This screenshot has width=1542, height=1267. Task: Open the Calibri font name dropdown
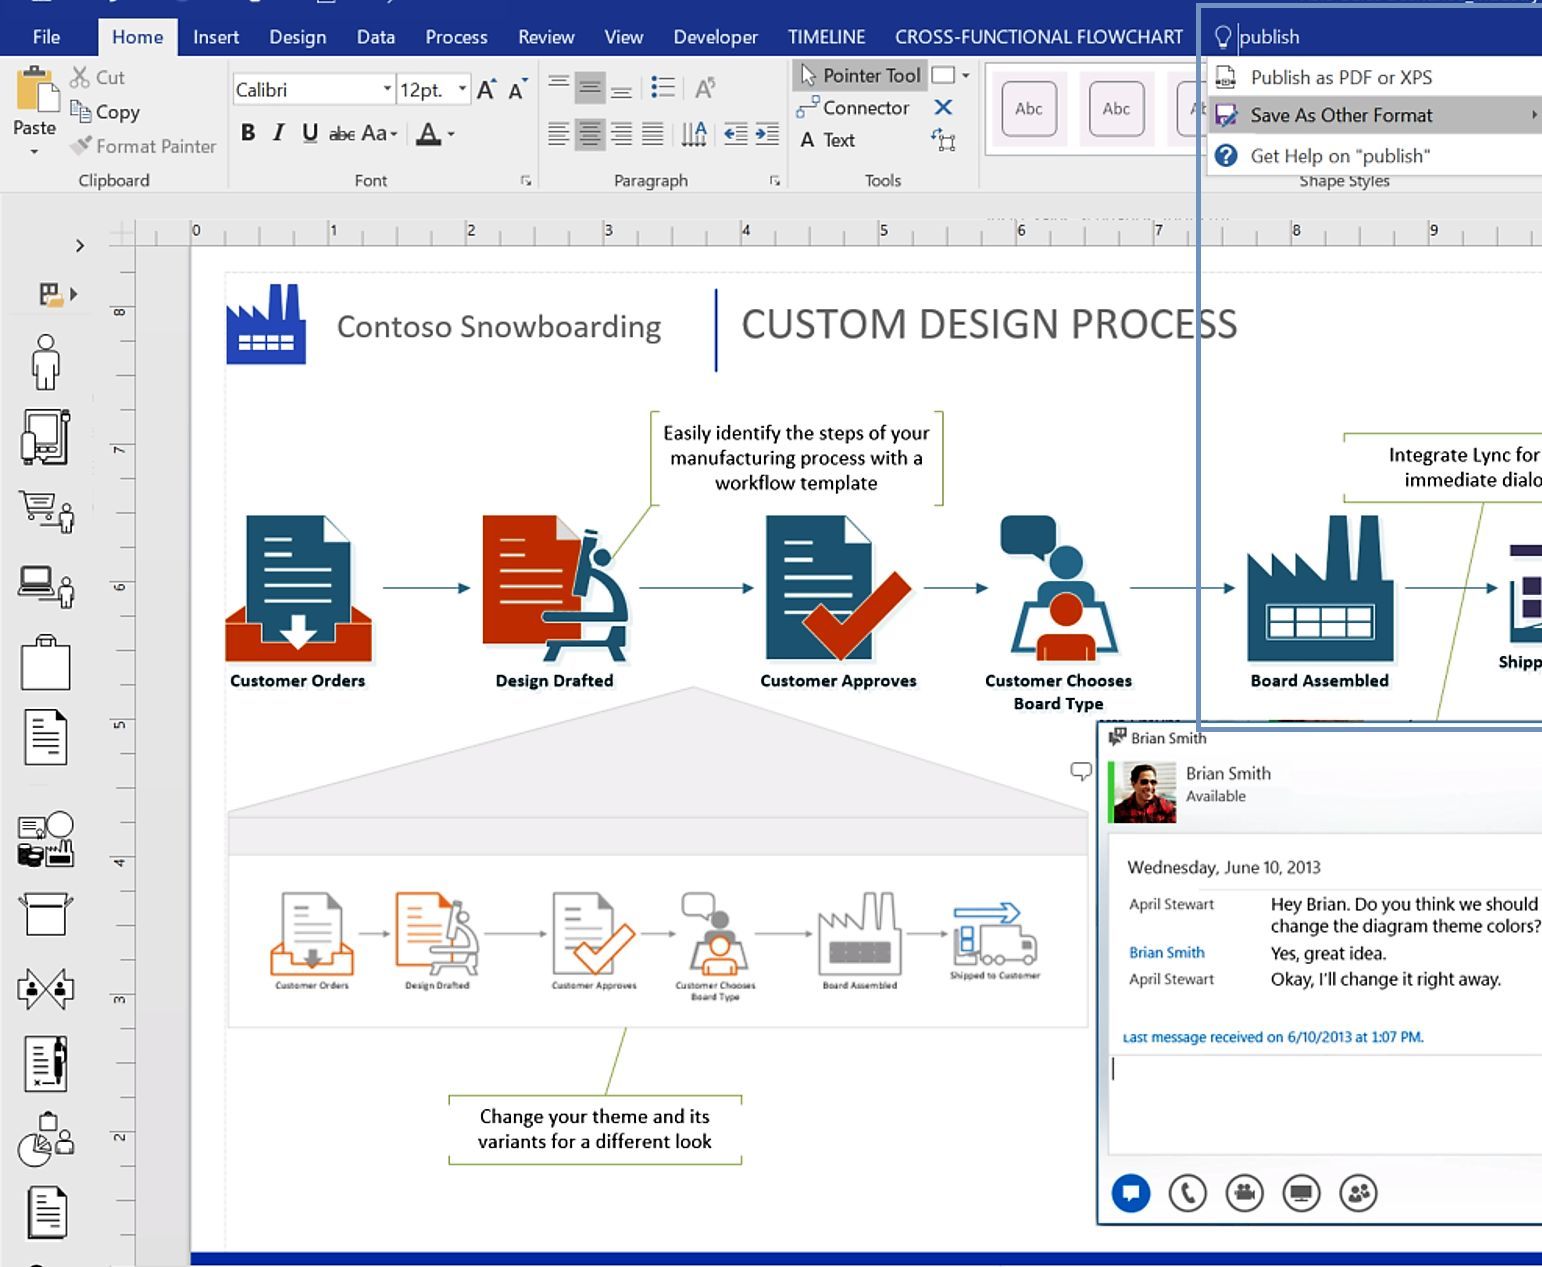(x=388, y=89)
